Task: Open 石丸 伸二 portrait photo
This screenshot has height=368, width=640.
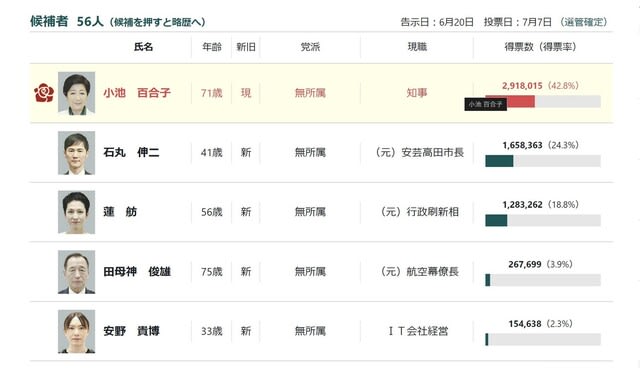Action: 76,153
